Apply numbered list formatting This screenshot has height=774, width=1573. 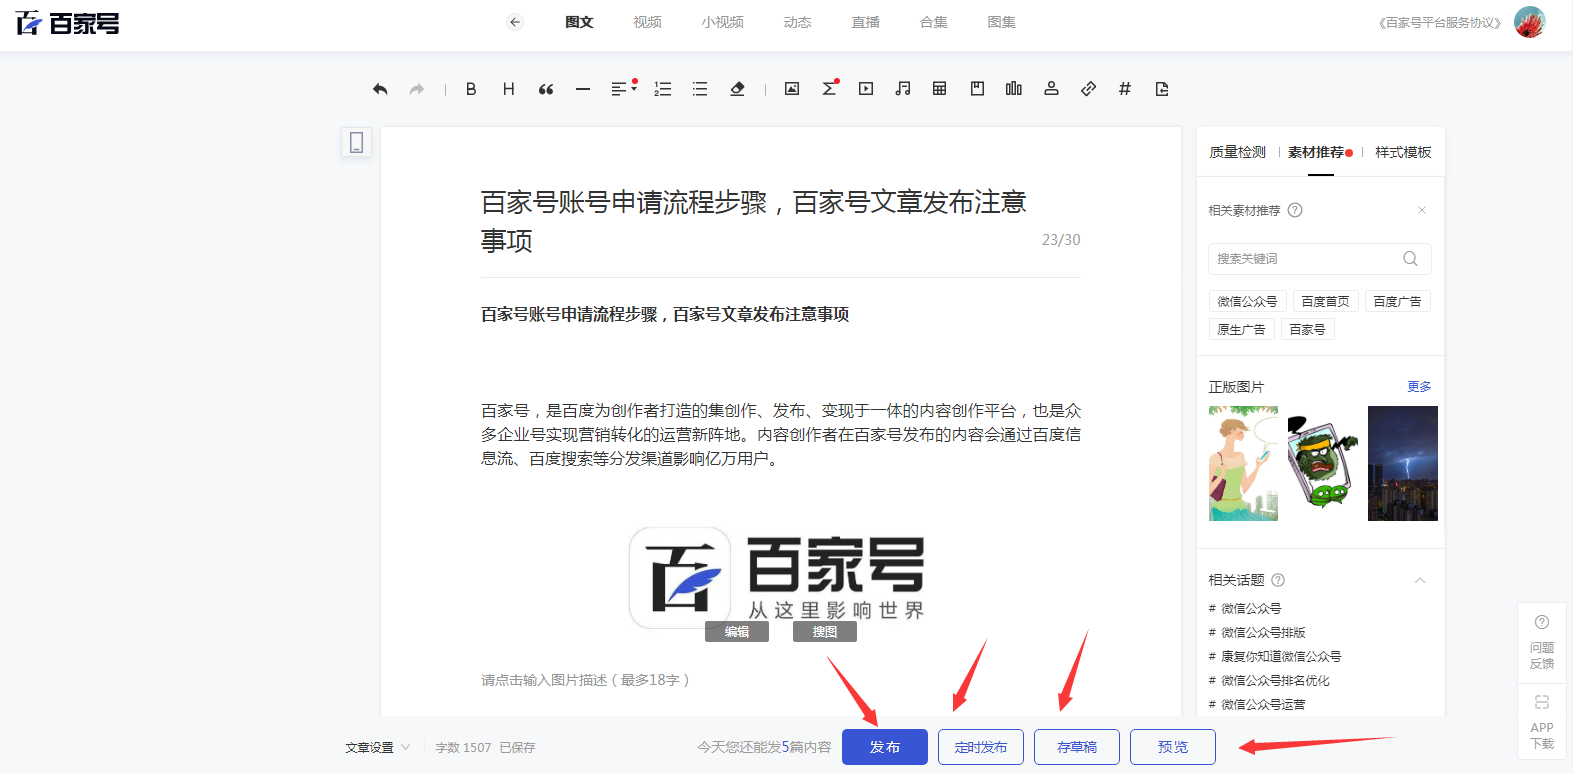(x=663, y=89)
